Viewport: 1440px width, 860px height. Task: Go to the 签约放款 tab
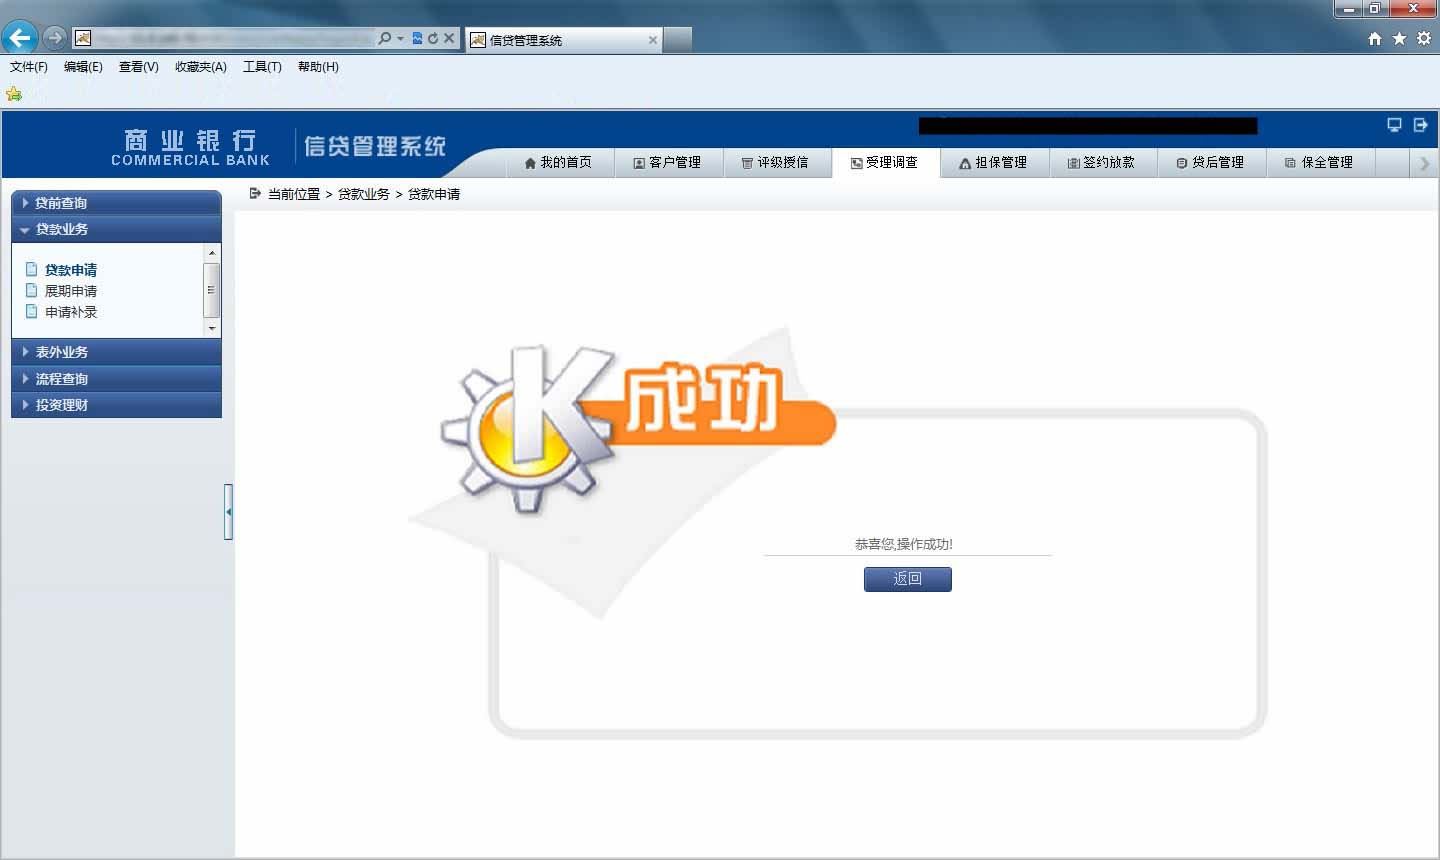[1103, 162]
